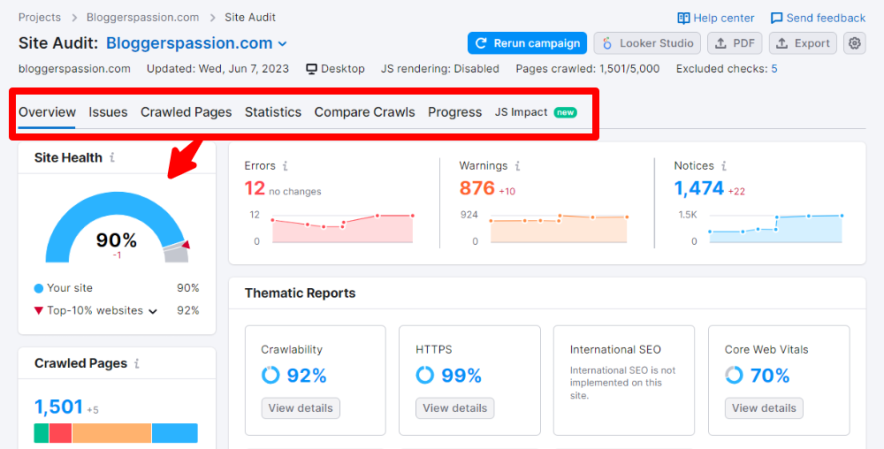Click the Site Health info icon
The image size is (884, 449).
112,157
